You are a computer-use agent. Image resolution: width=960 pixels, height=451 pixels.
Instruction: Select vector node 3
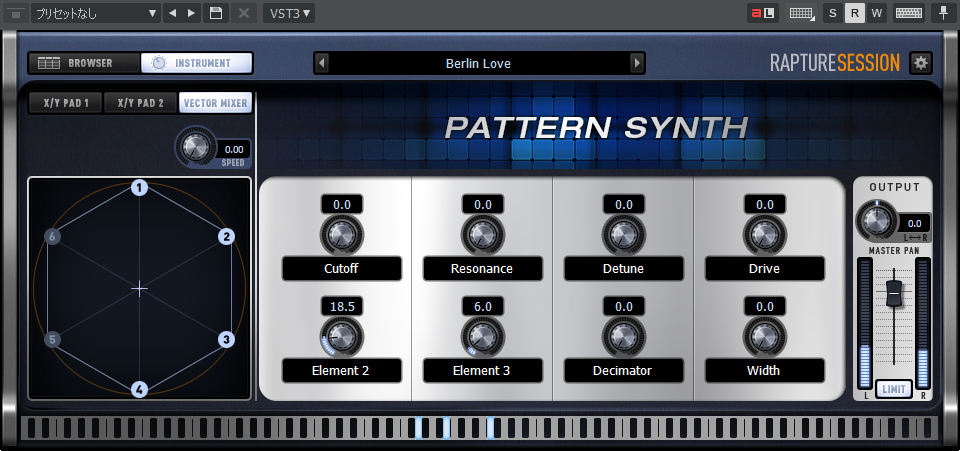coord(227,340)
